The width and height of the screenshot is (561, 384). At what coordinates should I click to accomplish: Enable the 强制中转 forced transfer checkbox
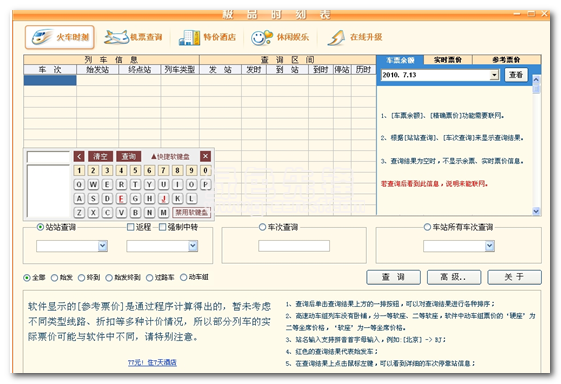162,227
